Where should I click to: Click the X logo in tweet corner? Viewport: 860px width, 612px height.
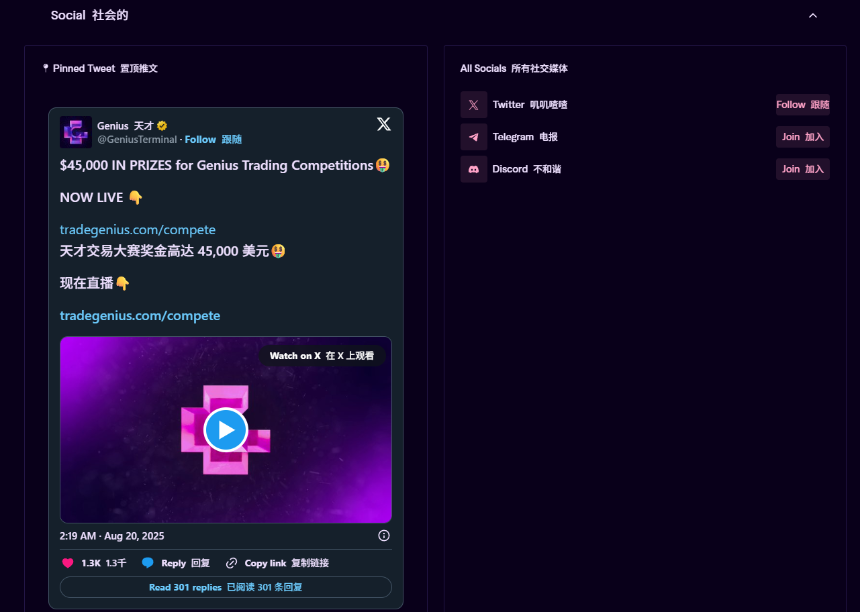pyautogui.click(x=384, y=124)
